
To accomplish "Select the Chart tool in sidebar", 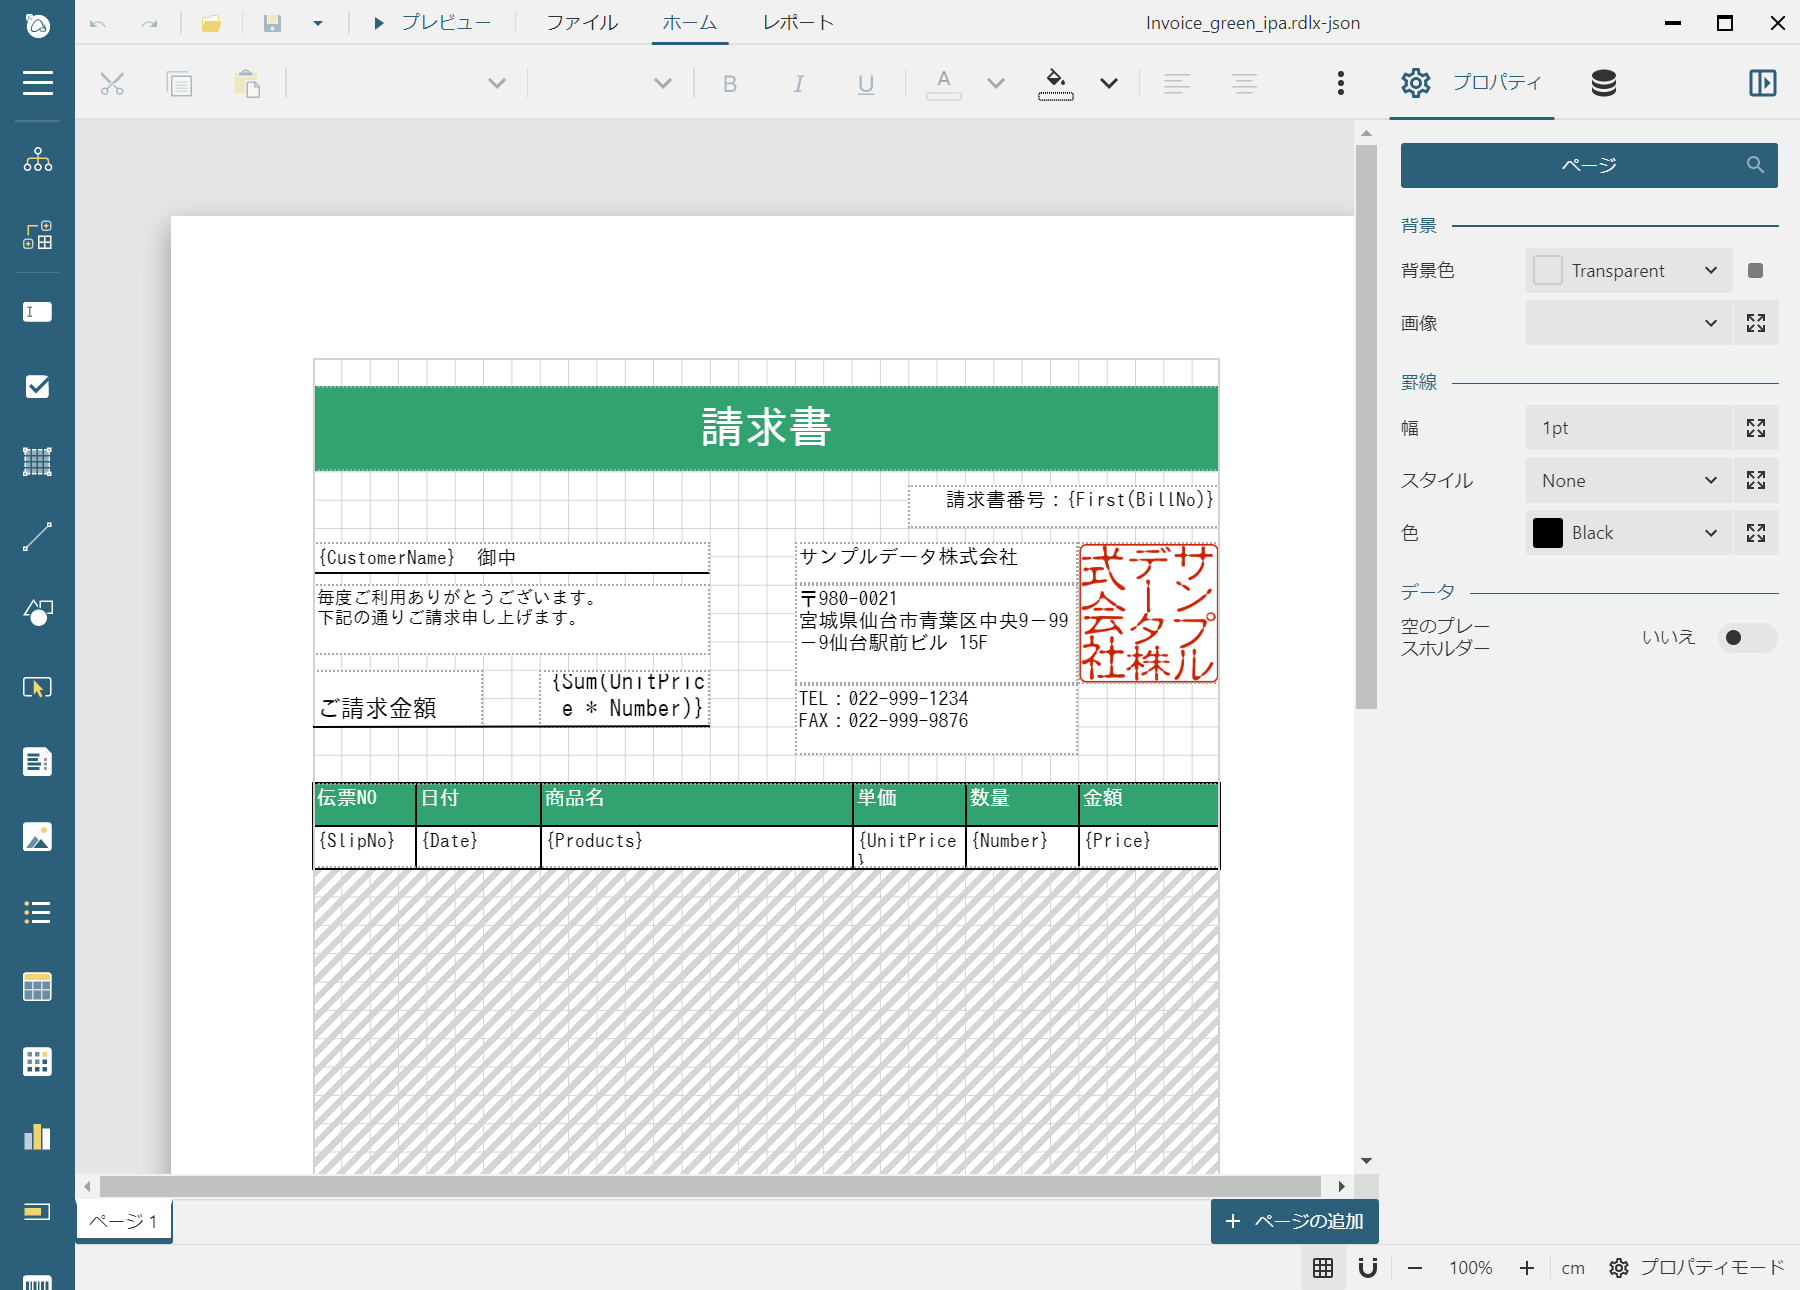I will click(37, 1137).
